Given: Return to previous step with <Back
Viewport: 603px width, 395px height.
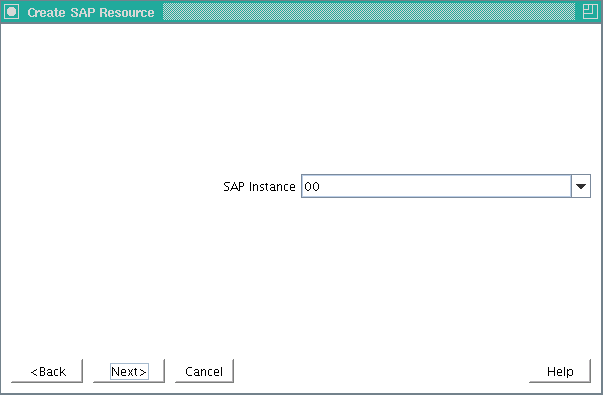Looking at the screenshot, I should 47,372.
